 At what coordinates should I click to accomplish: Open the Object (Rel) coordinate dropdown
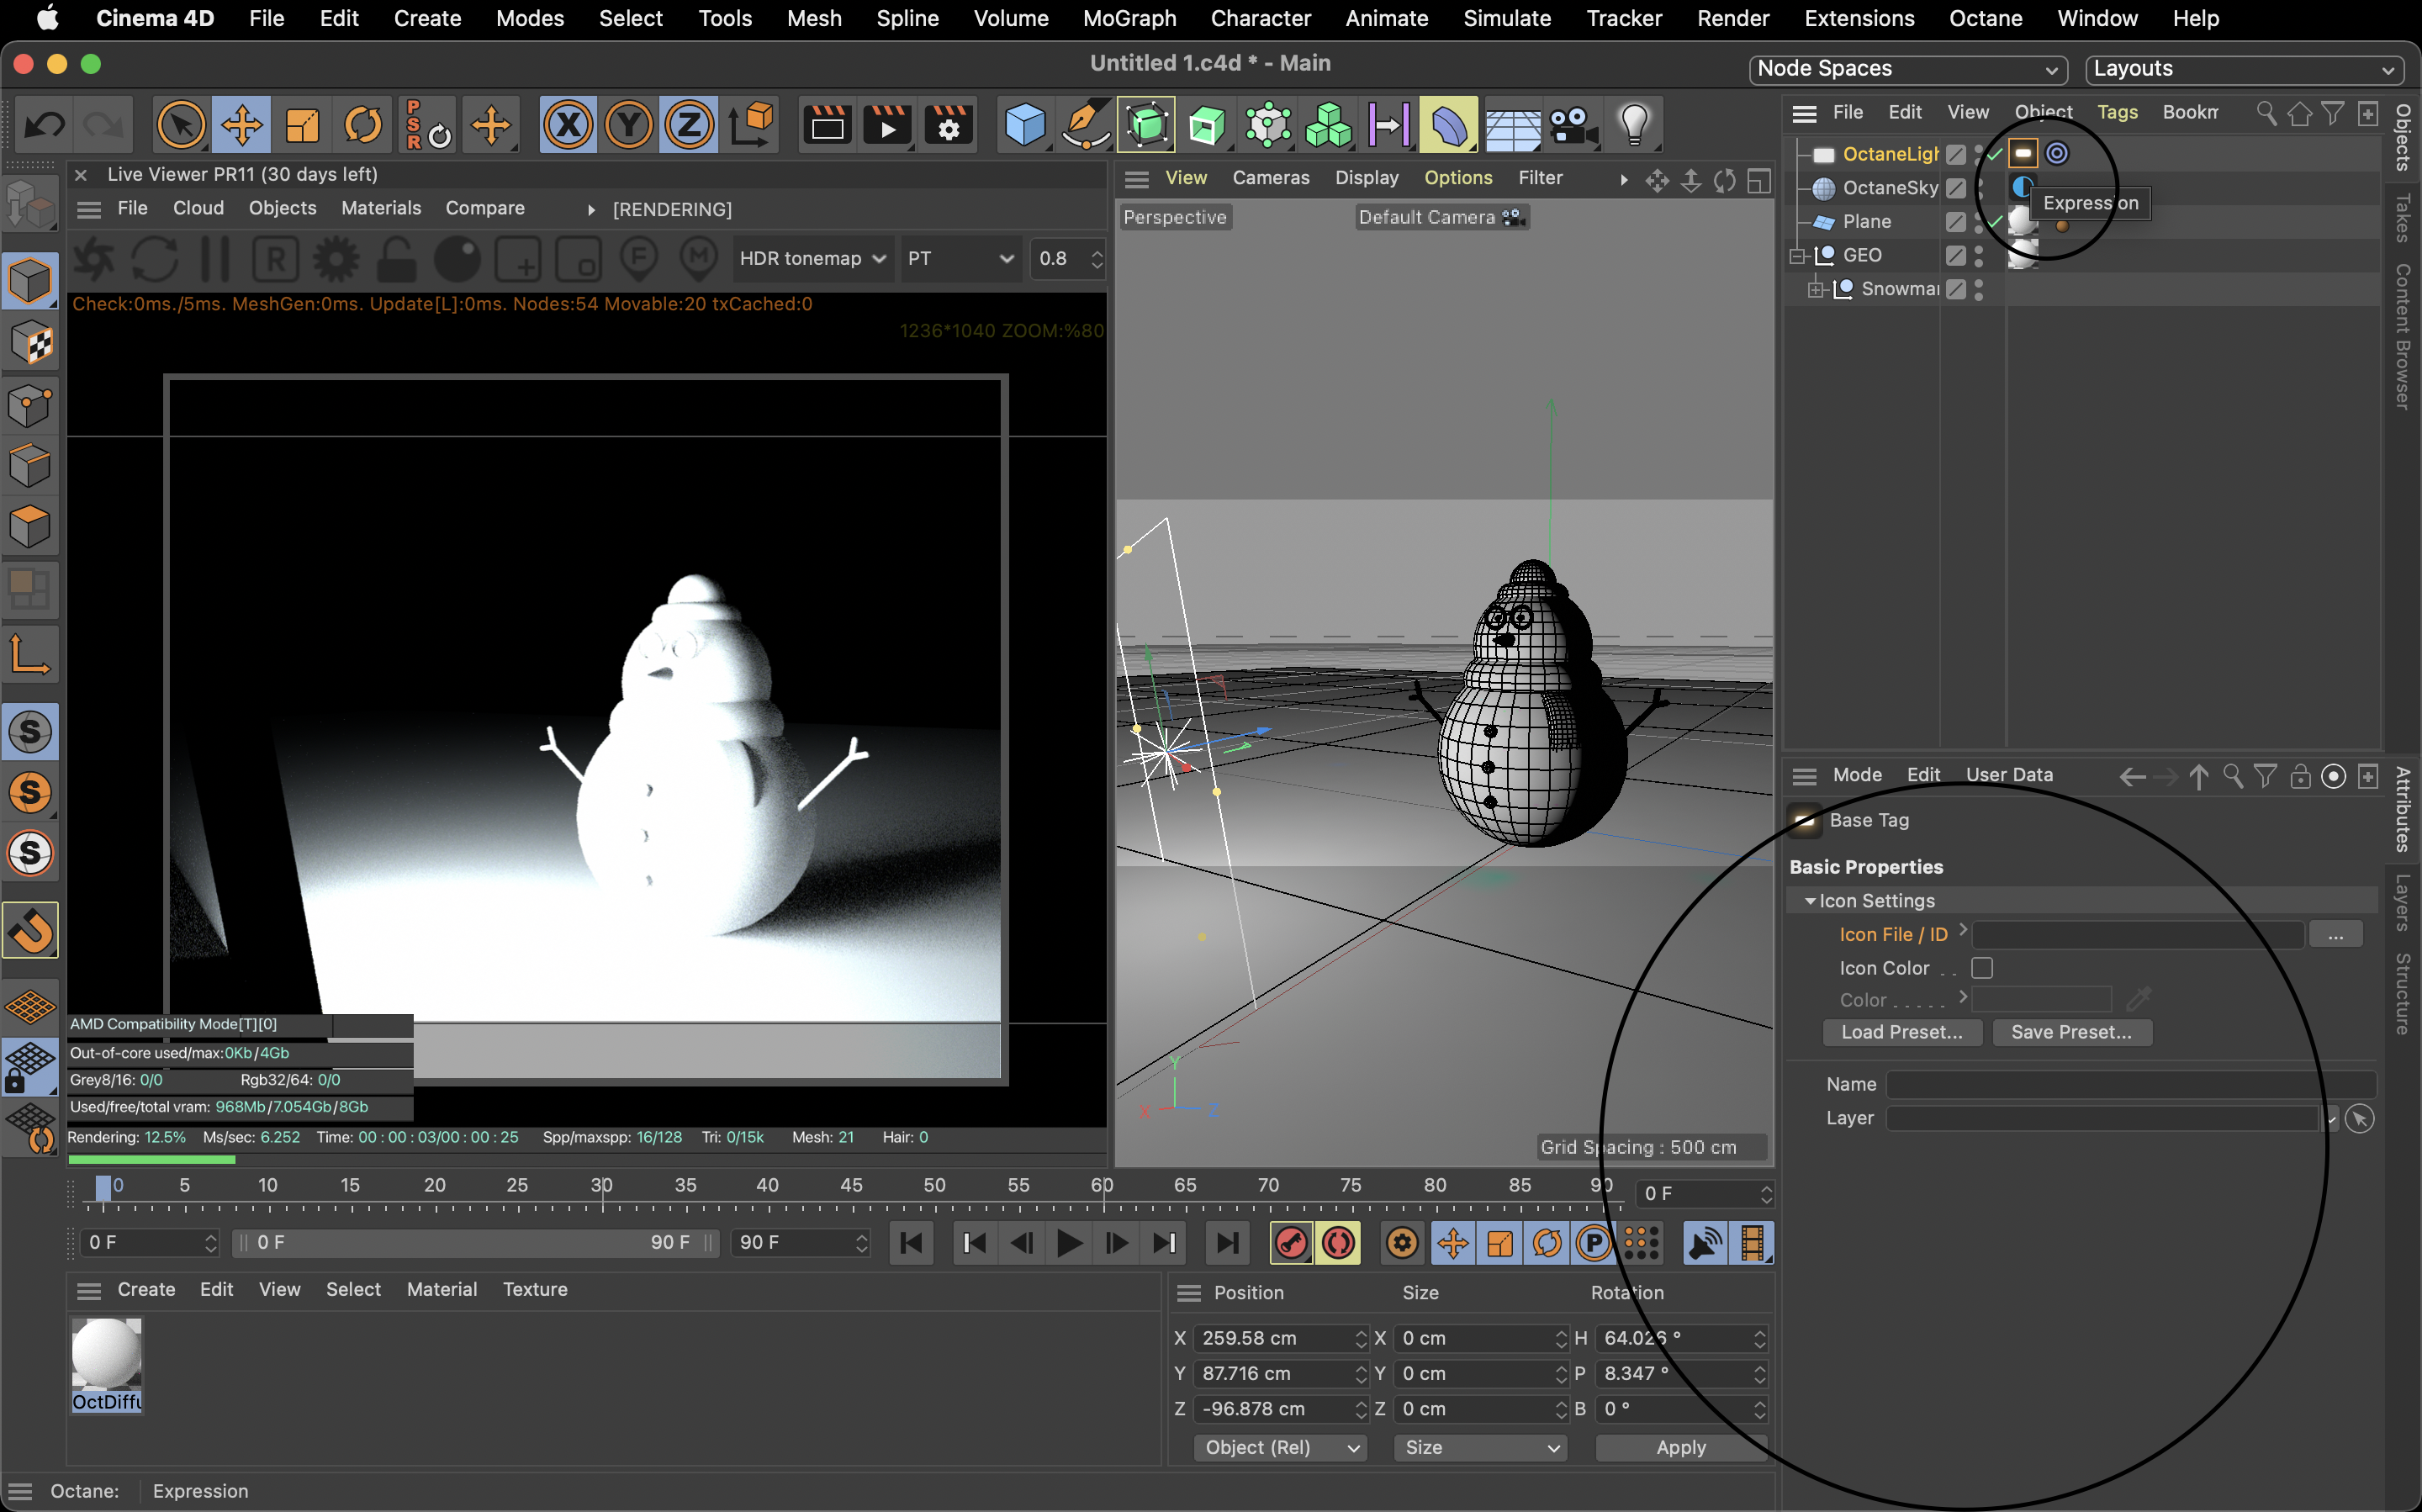1280,1447
